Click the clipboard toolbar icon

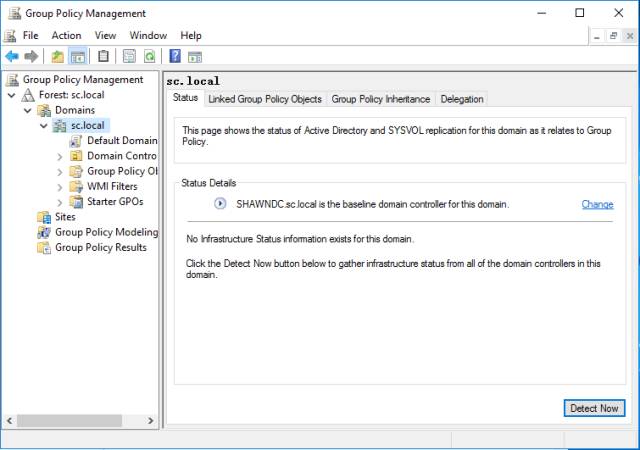click(103, 56)
